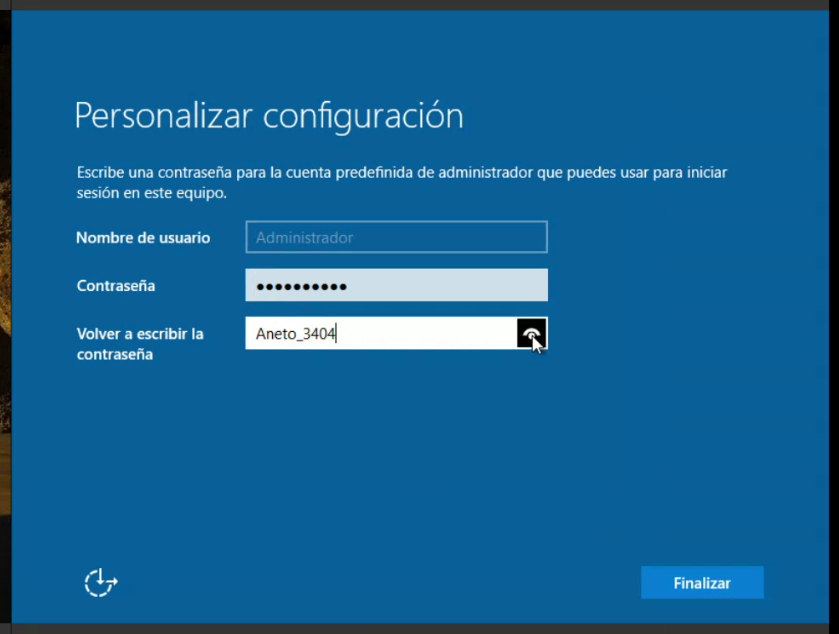Reveal the typed password with the eye icon
Image resolution: width=839 pixels, height=634 pixels.
coord(531,333)
